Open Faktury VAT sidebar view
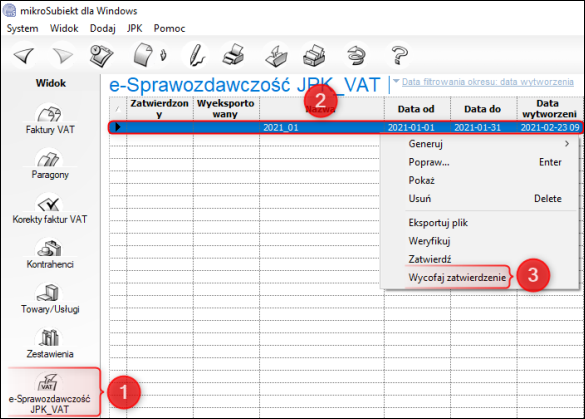 (50, 119)
